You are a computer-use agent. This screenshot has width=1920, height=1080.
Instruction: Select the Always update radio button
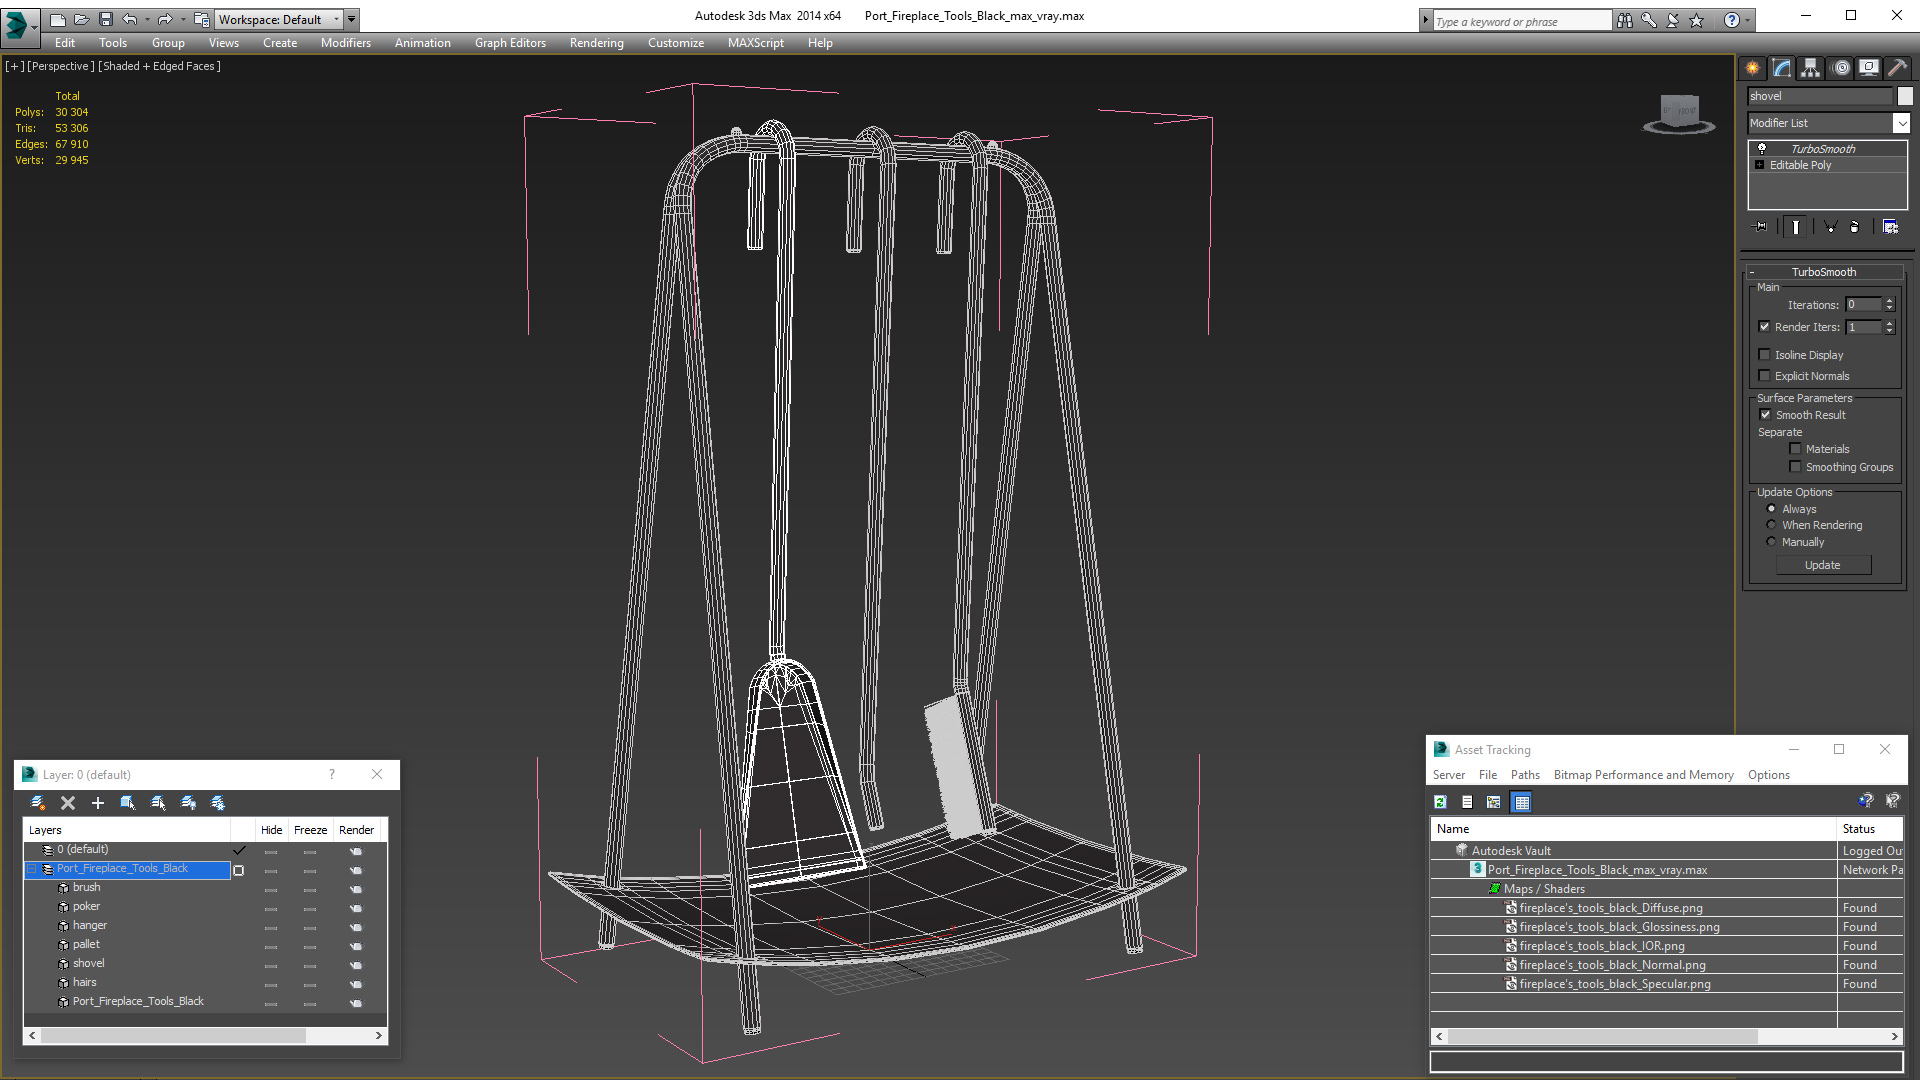(1772, 508)
